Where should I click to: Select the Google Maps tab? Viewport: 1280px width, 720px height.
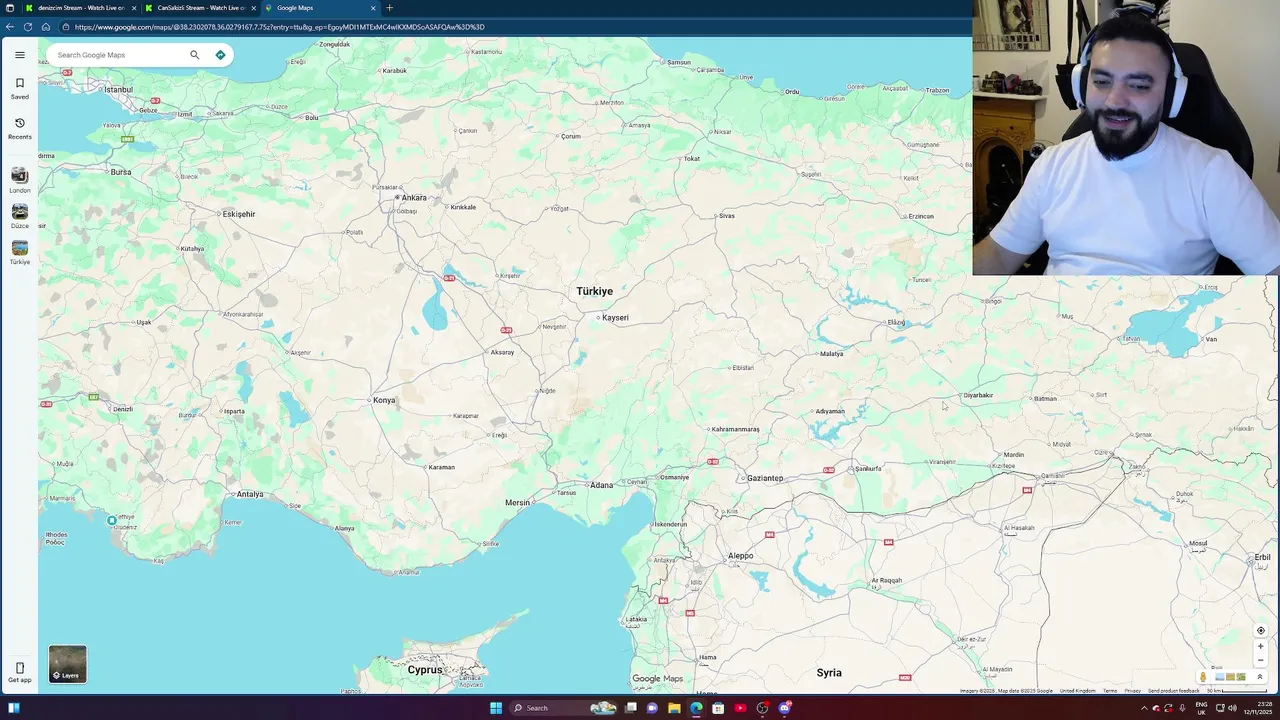point(320,8)
